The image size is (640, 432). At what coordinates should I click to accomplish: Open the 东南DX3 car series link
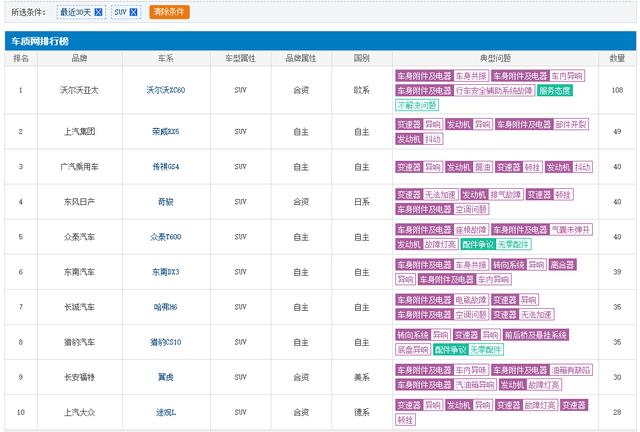pyautogui.click(x=166, y=272)
